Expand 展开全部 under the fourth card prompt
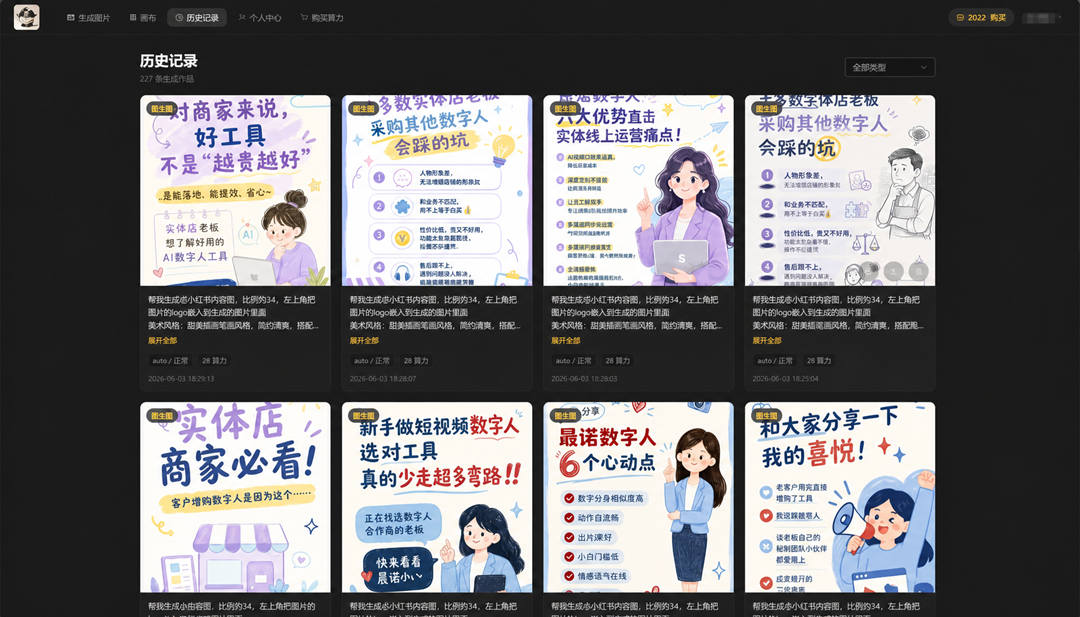Viewport: 1080px width, 617px height. [x=767, y=340]
